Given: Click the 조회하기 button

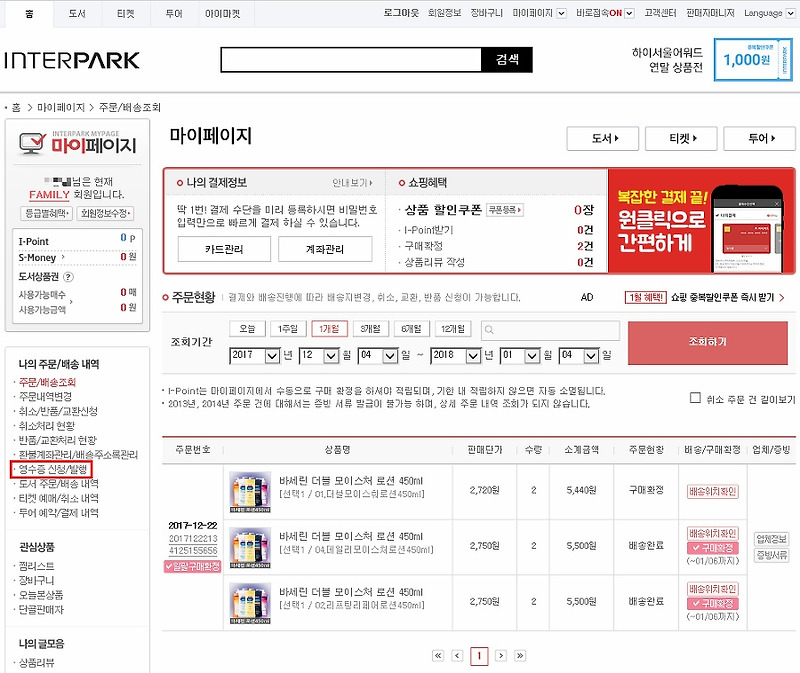Looking at the screenshot, I should 708,342.
